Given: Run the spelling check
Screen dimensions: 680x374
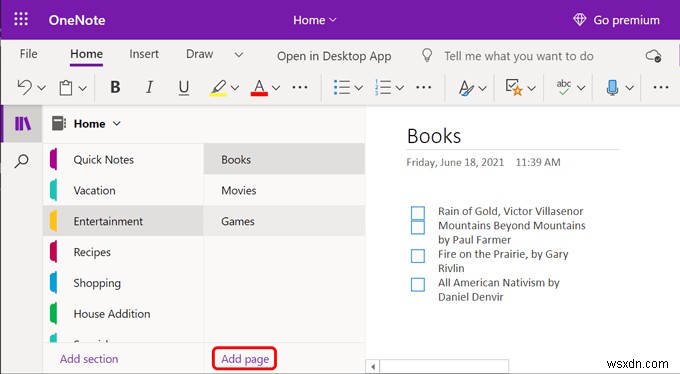Looking at the screenshot, I should [563, 87].
